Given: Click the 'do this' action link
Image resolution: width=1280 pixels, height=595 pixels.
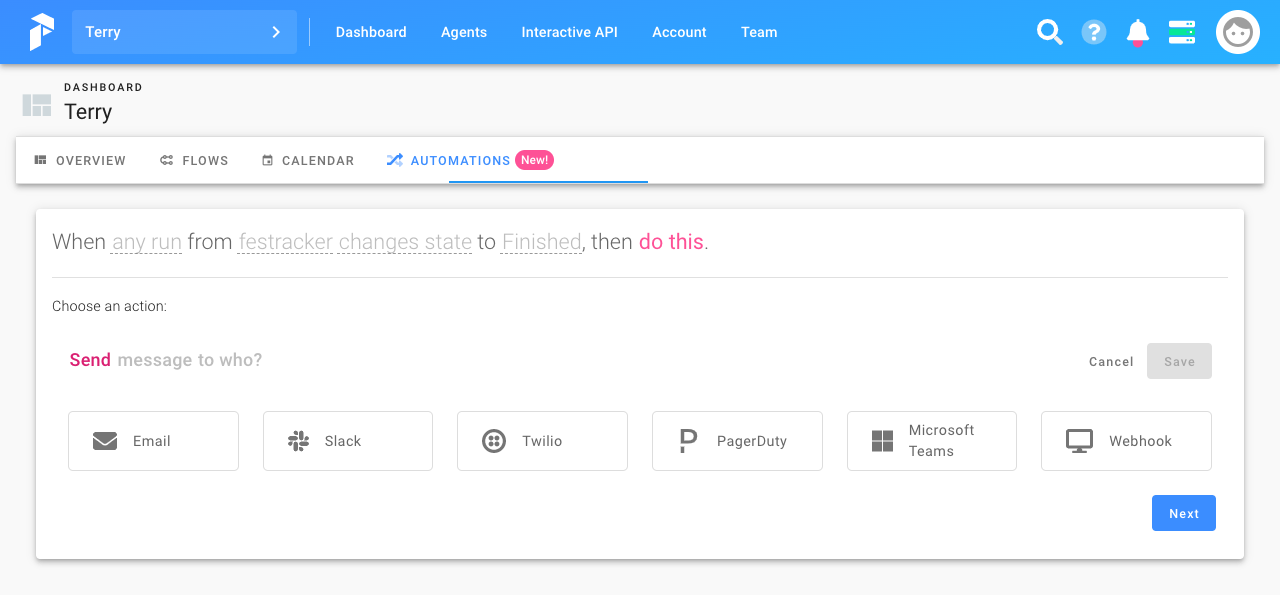Looking at the screenshot, I should (x=671, y=242).
